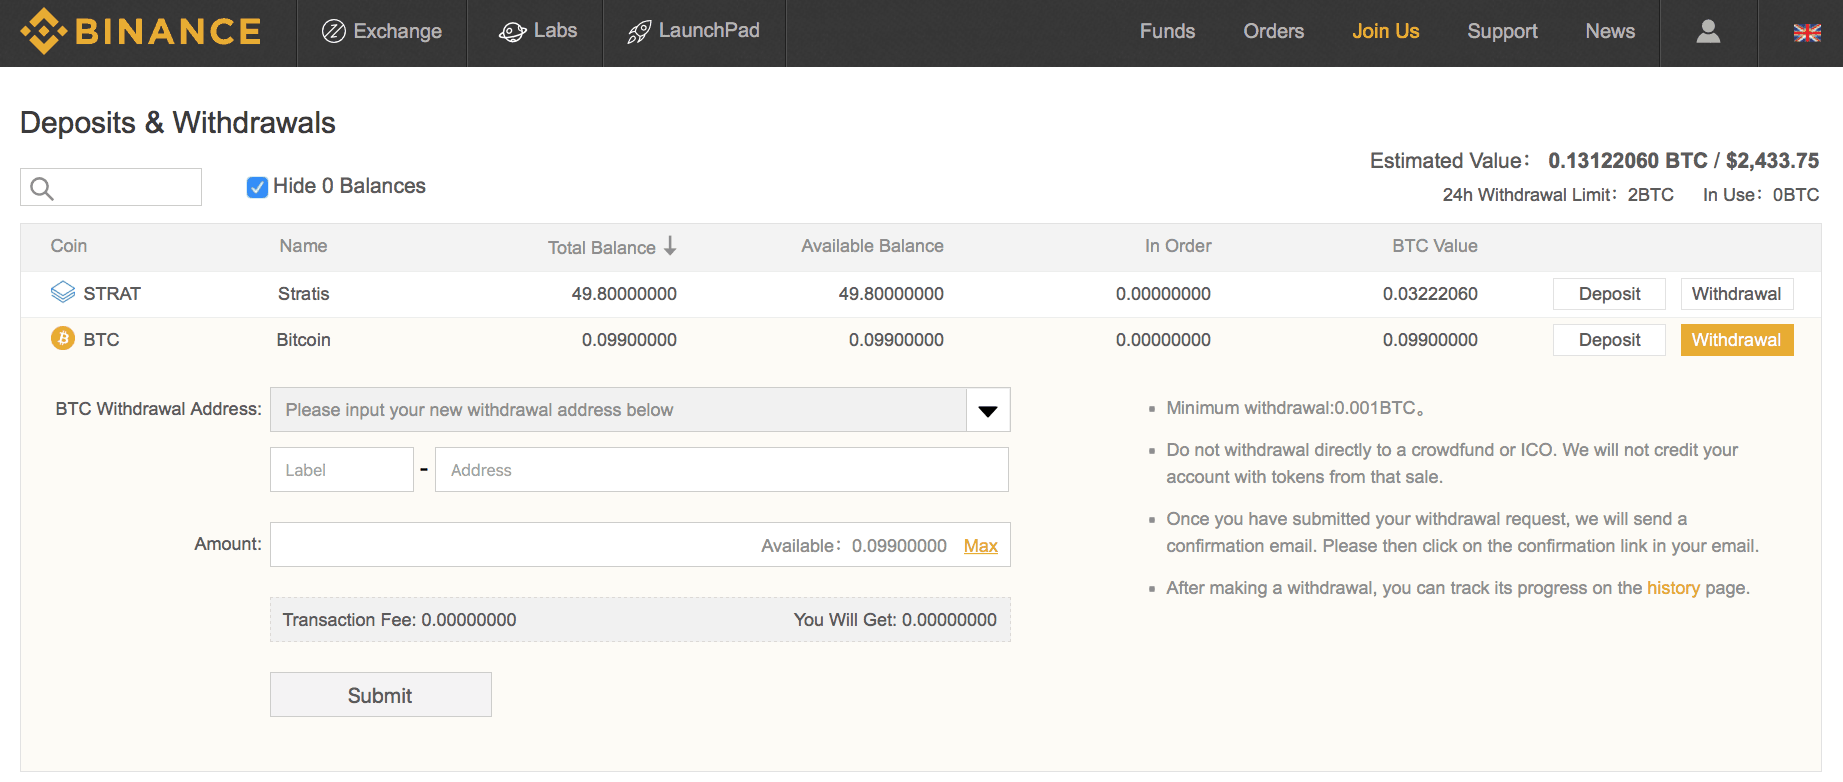This screenshot has height=782, width=1843.
Task: Open the Funds menu
Action: click(1167, 32)
